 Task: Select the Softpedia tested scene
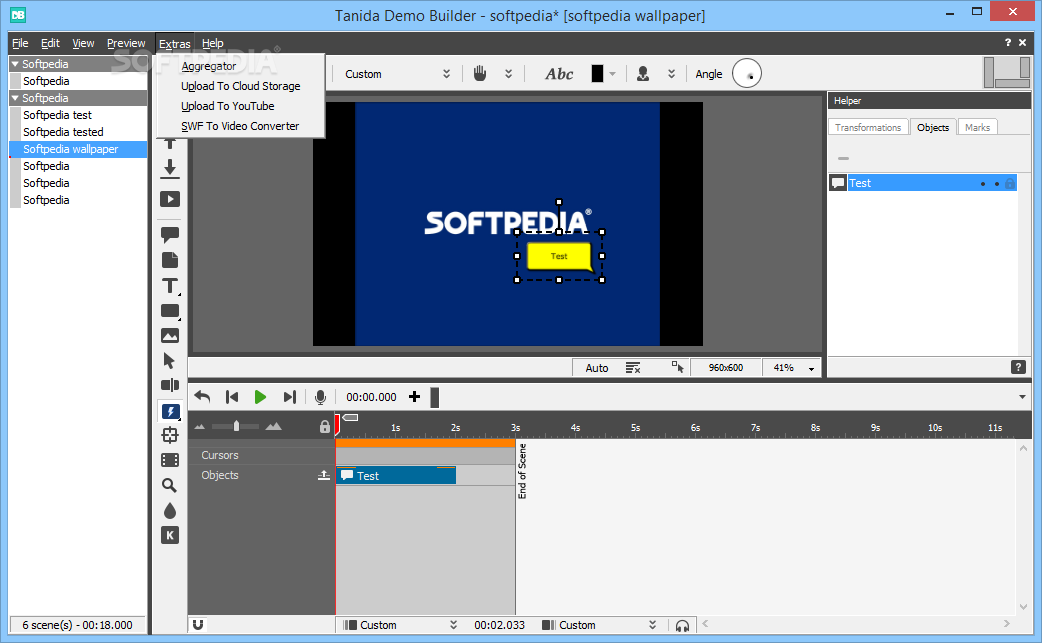(x=63, y=132)
